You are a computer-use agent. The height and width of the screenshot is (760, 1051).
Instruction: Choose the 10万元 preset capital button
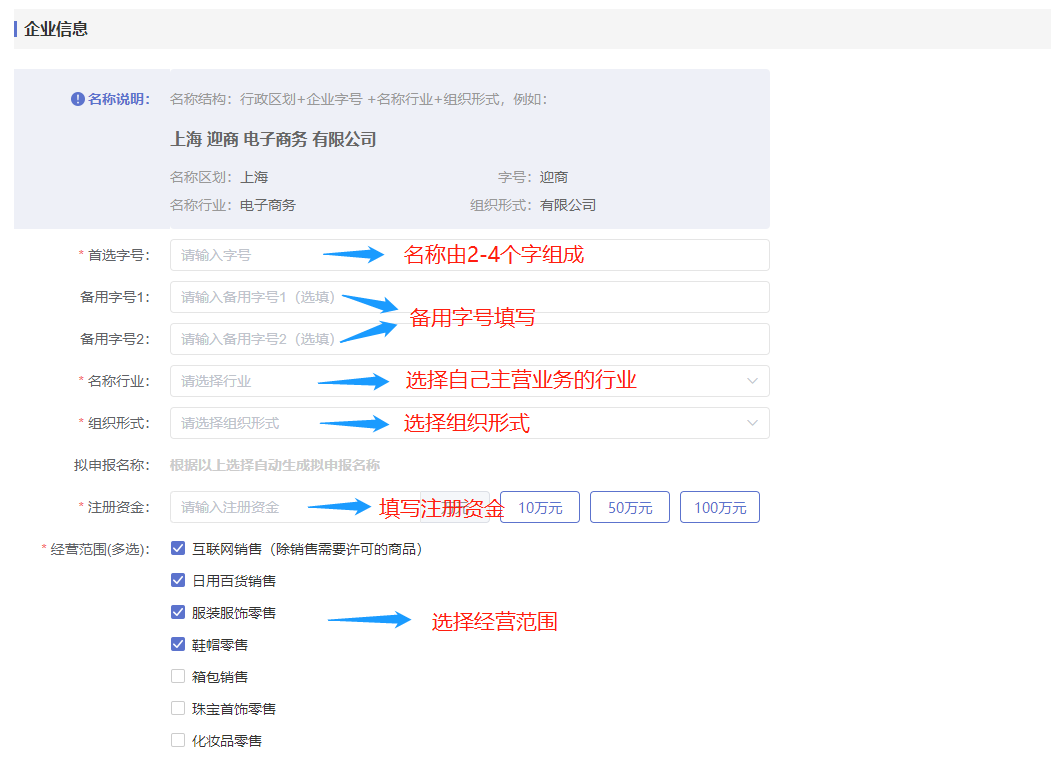coord(540,507)
